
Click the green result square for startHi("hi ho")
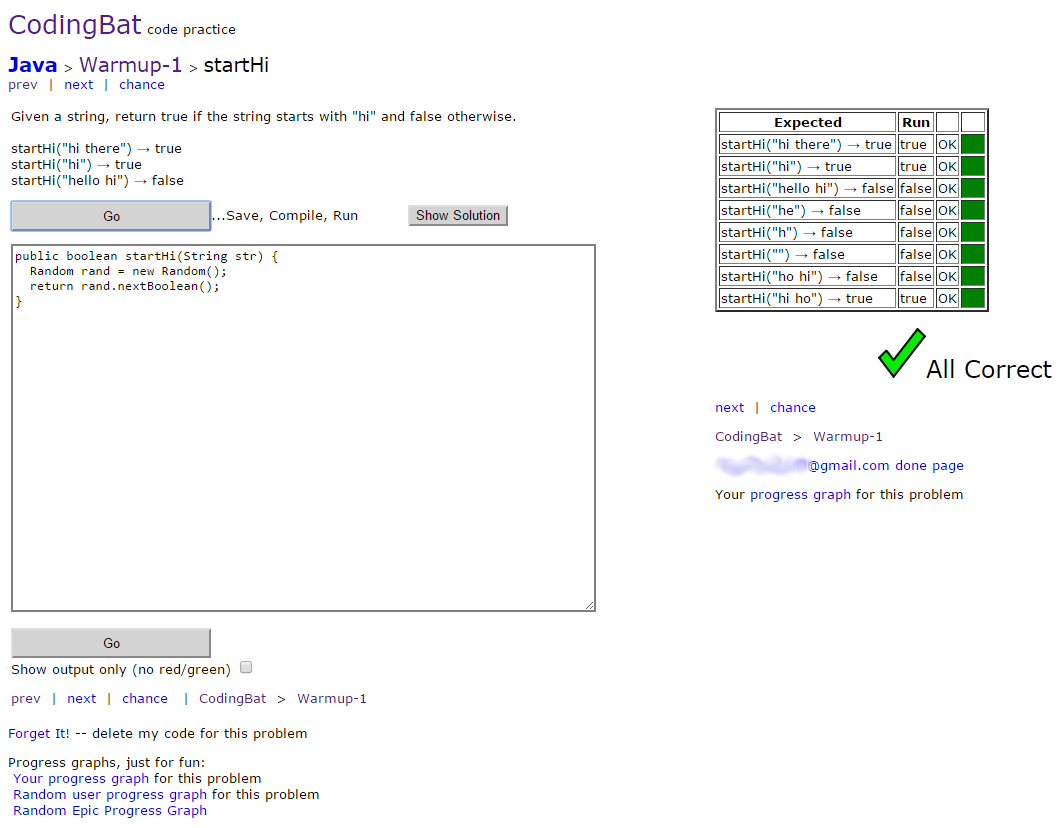point(973,298)
